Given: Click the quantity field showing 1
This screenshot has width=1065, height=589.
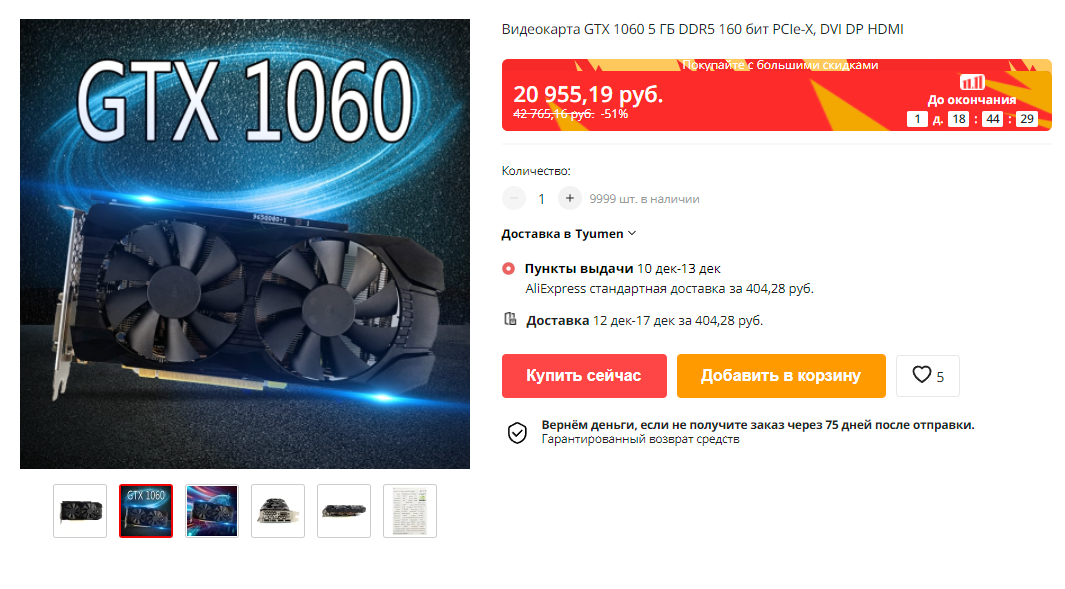Looking at the screenshot, I should (x=541, y=199).
